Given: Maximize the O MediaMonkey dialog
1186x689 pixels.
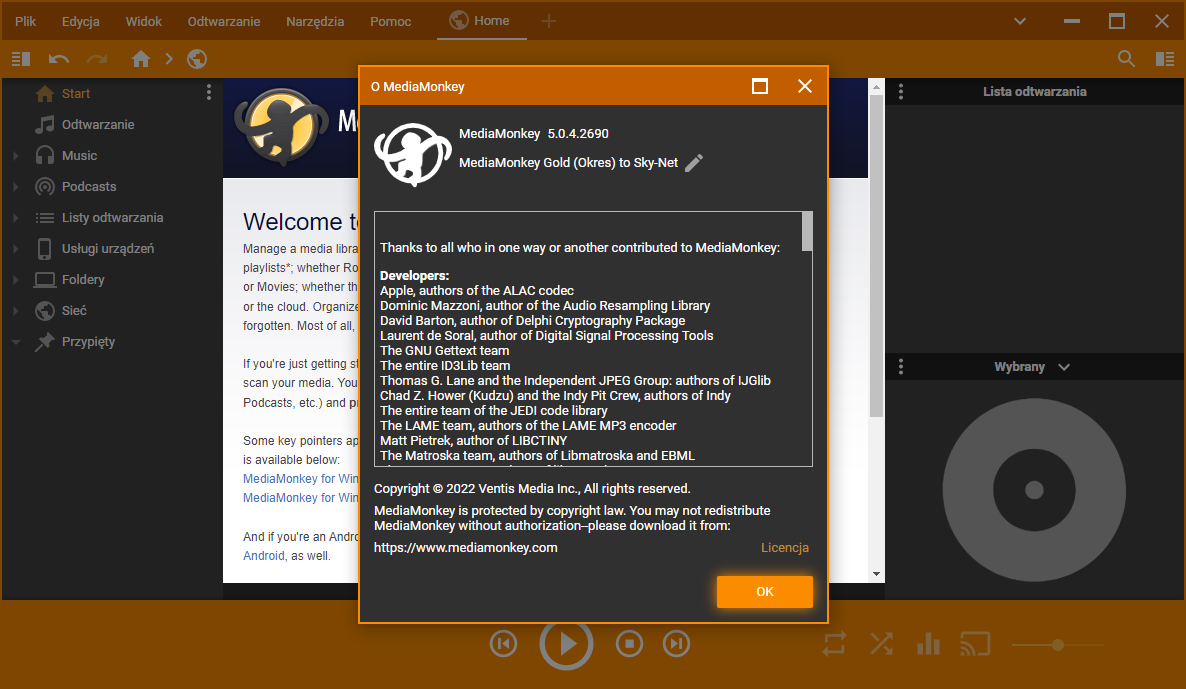Looking at the screenshot, I should tap(760, 86).
